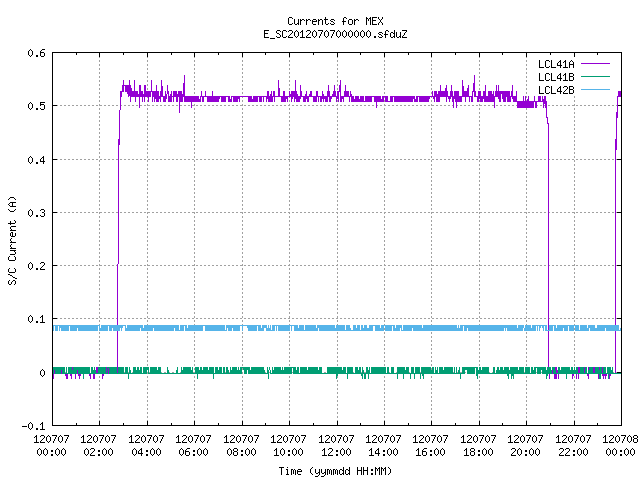This screenshot has width=640, height=480.
Task: Click the LCL41B legend label
Action: 556,77
